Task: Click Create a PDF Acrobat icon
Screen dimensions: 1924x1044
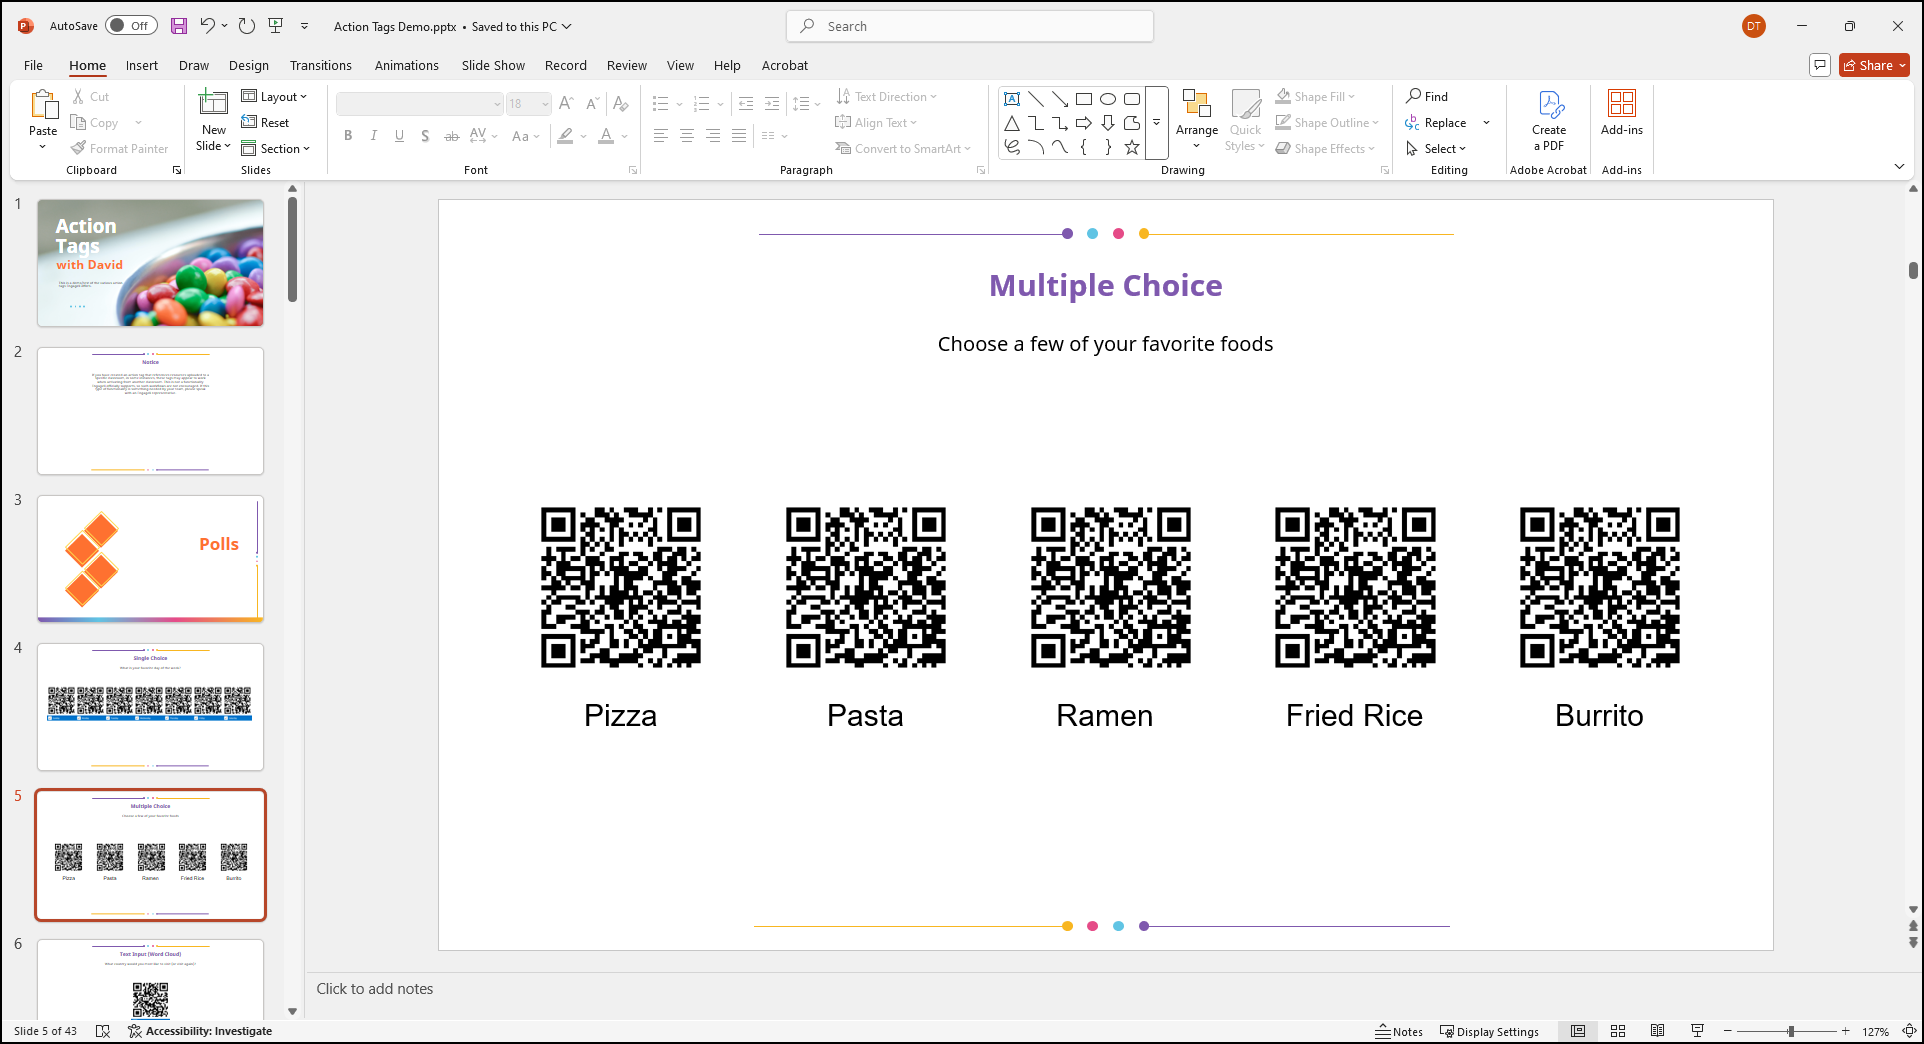Action: click(x=1549, y=120)
